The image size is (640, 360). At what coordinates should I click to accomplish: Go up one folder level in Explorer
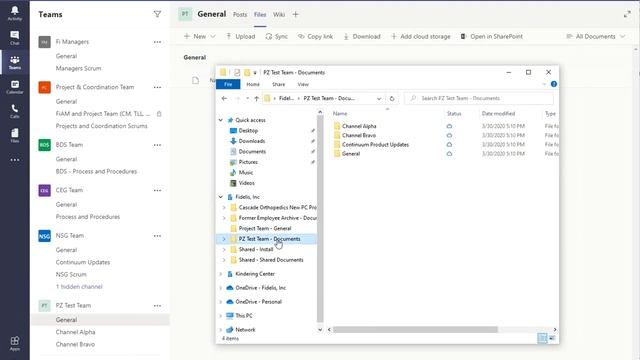(256, 98)
